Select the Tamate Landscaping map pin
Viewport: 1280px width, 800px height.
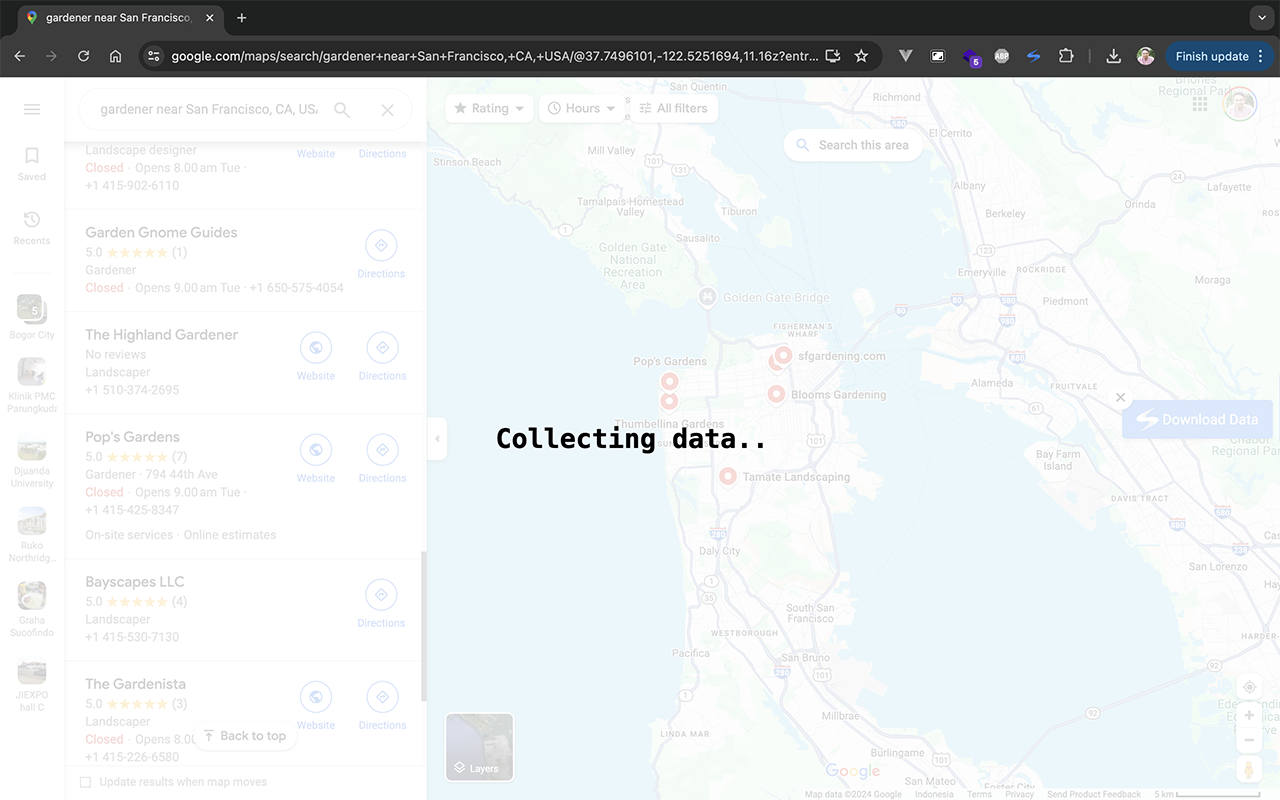[727, 476]
